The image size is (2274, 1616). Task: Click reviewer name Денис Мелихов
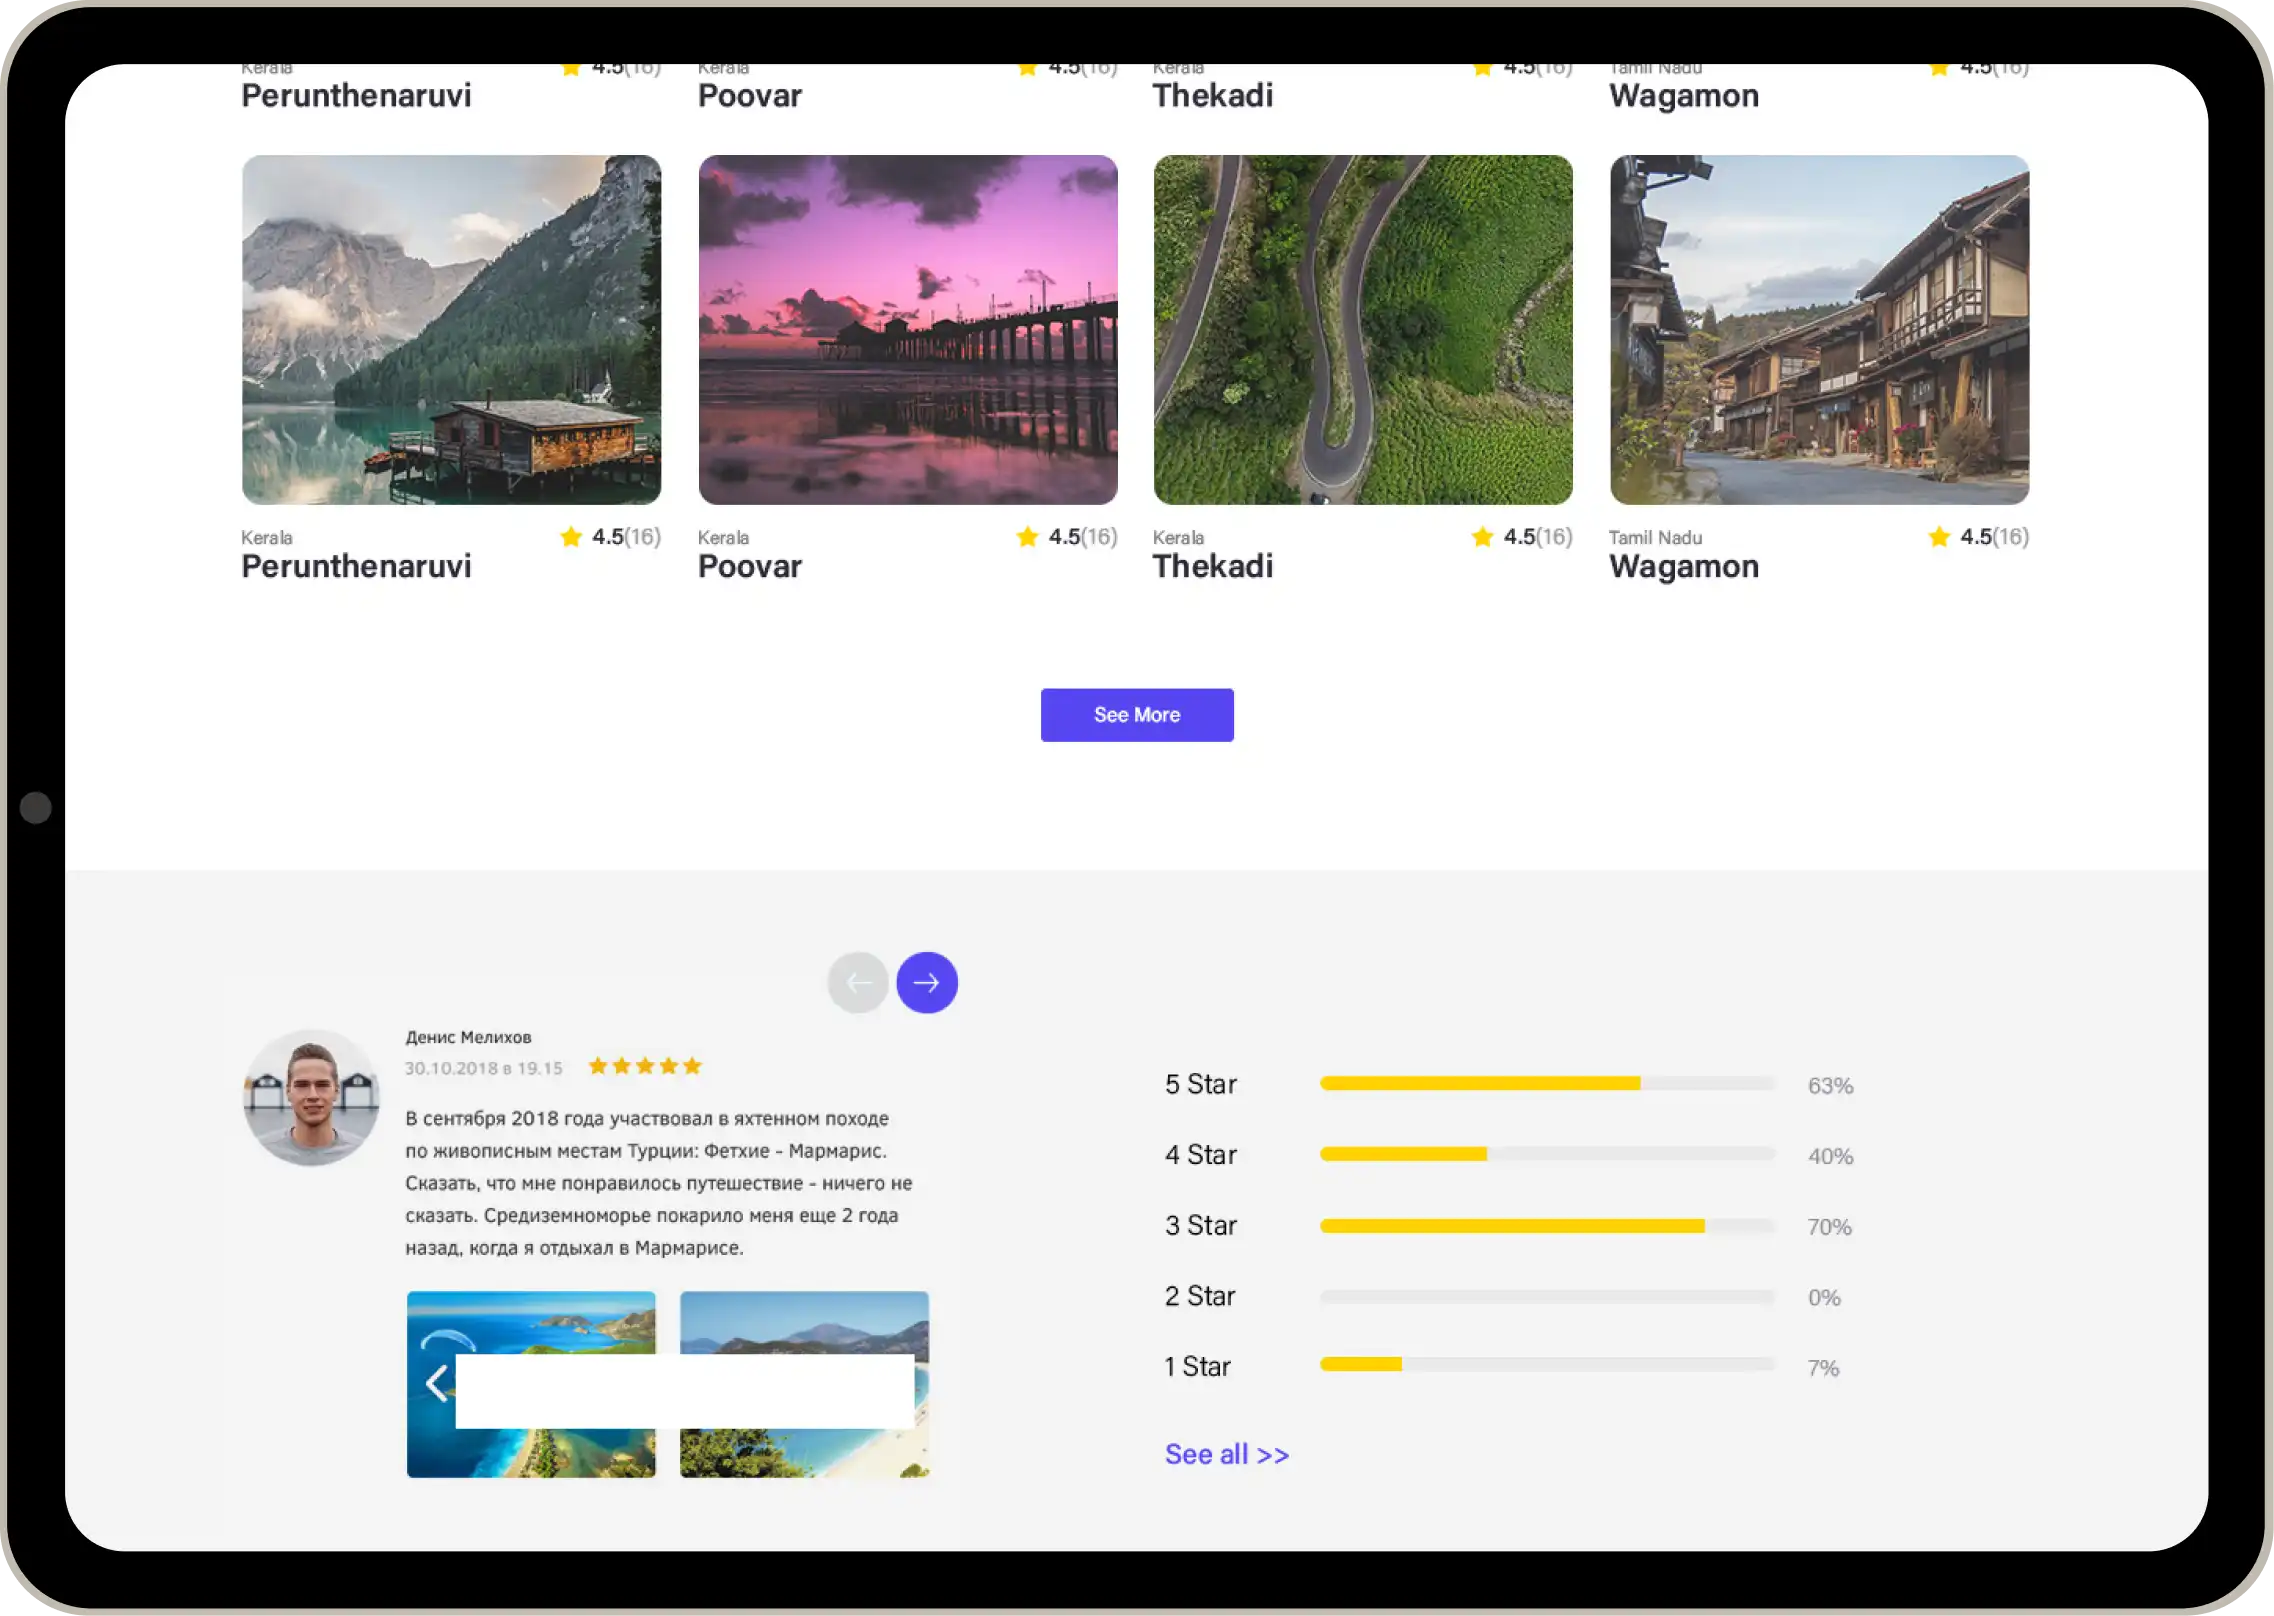[x=468, y=1037]
